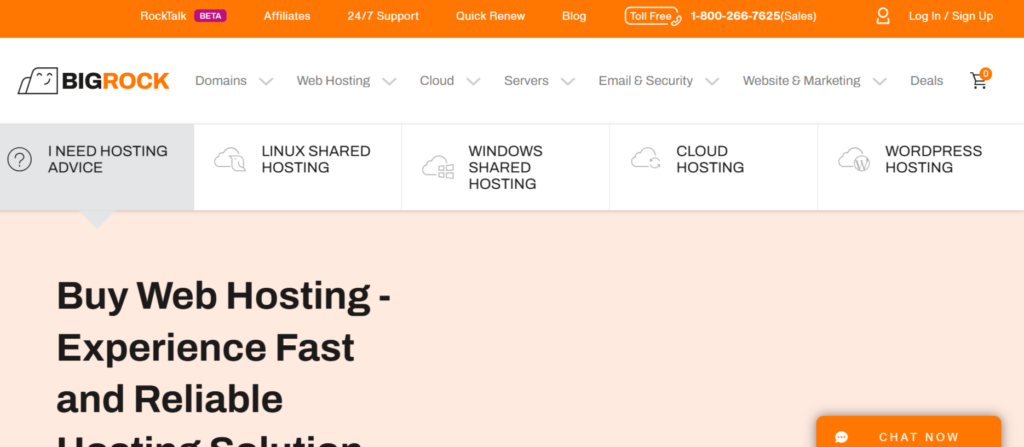Select the Linux Shared Hosting tab
This screenshot has height=447, width=1024.
click(298, 167)
